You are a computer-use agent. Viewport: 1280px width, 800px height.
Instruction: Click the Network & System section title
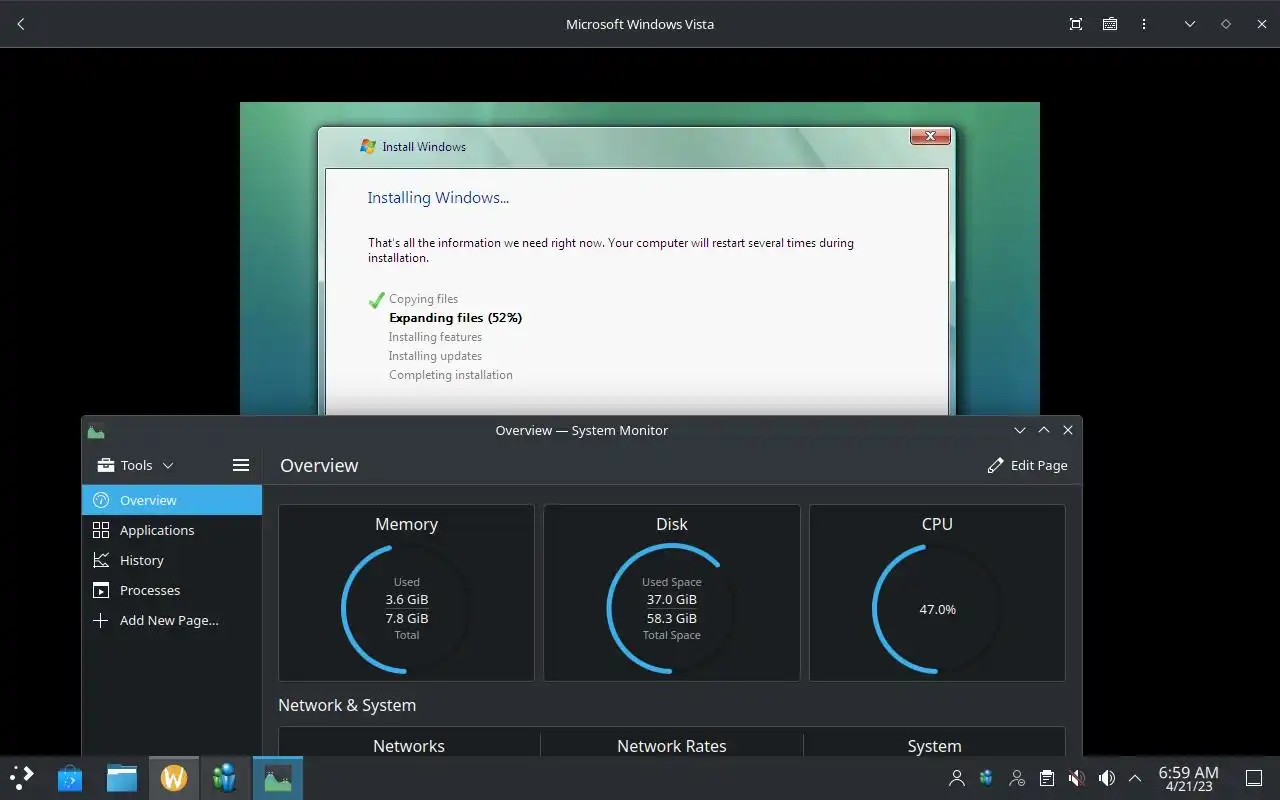347,705
